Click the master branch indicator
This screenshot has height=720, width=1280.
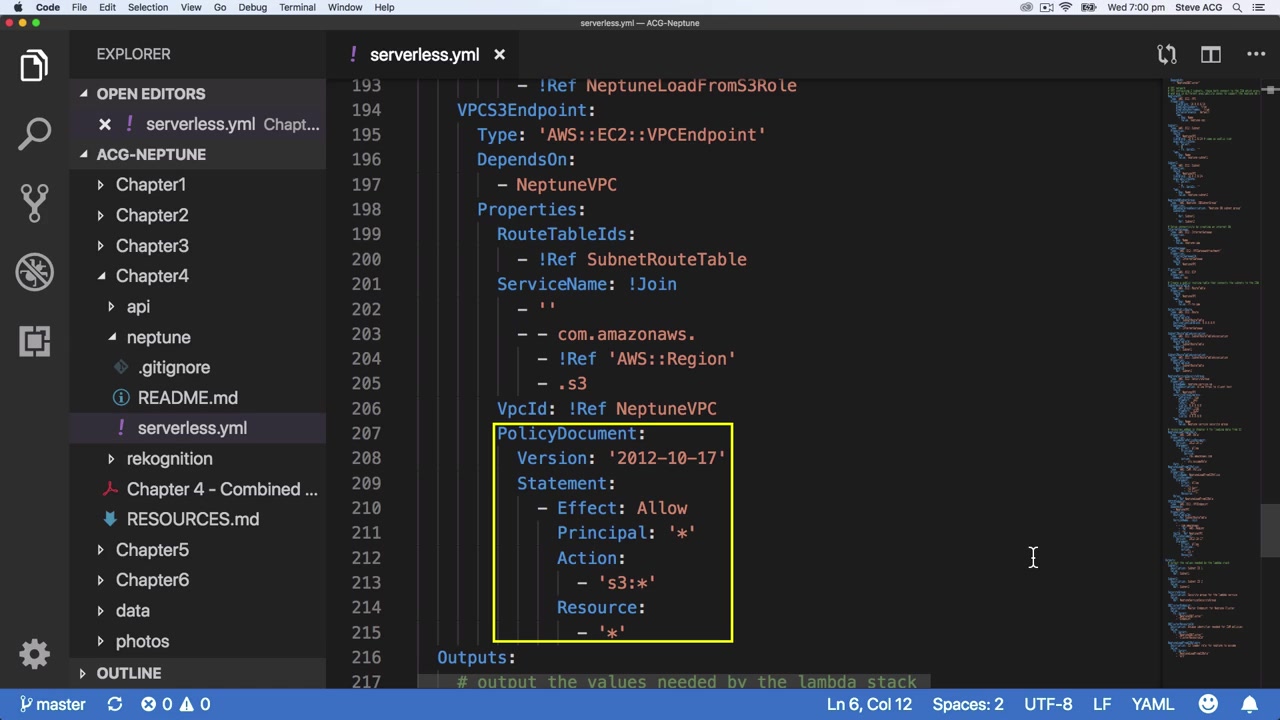(52, 704)
